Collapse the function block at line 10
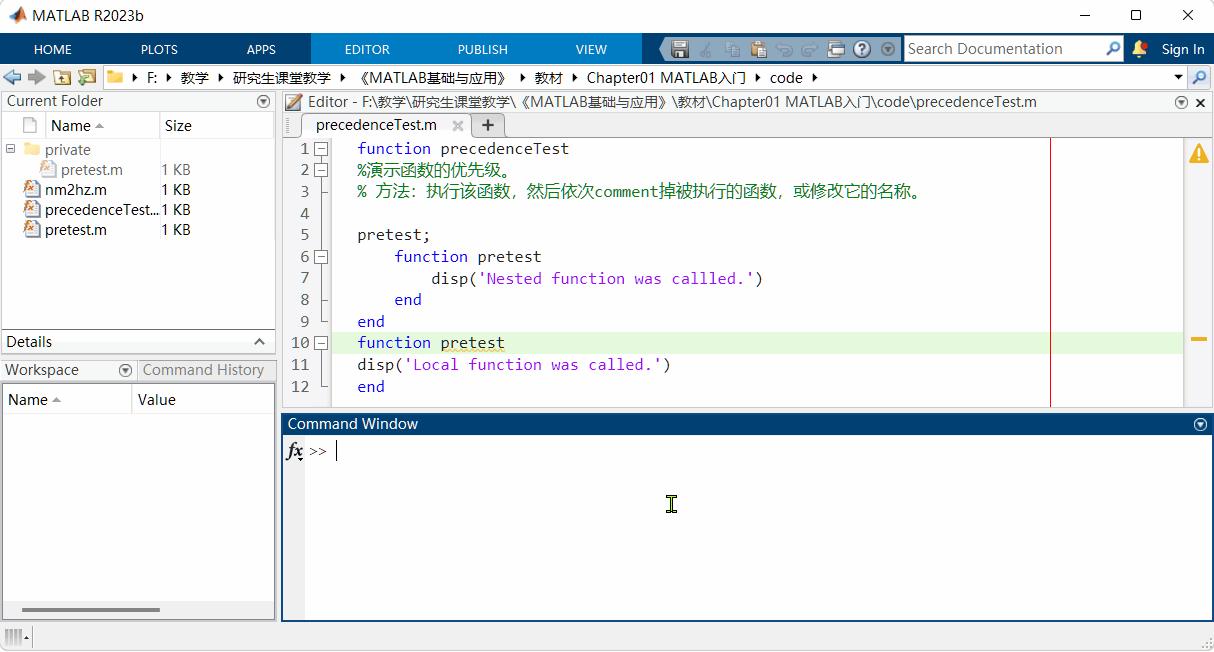The width and height of the screenshot is (1214, 652). pyautogui.click(x=320, y=342)
